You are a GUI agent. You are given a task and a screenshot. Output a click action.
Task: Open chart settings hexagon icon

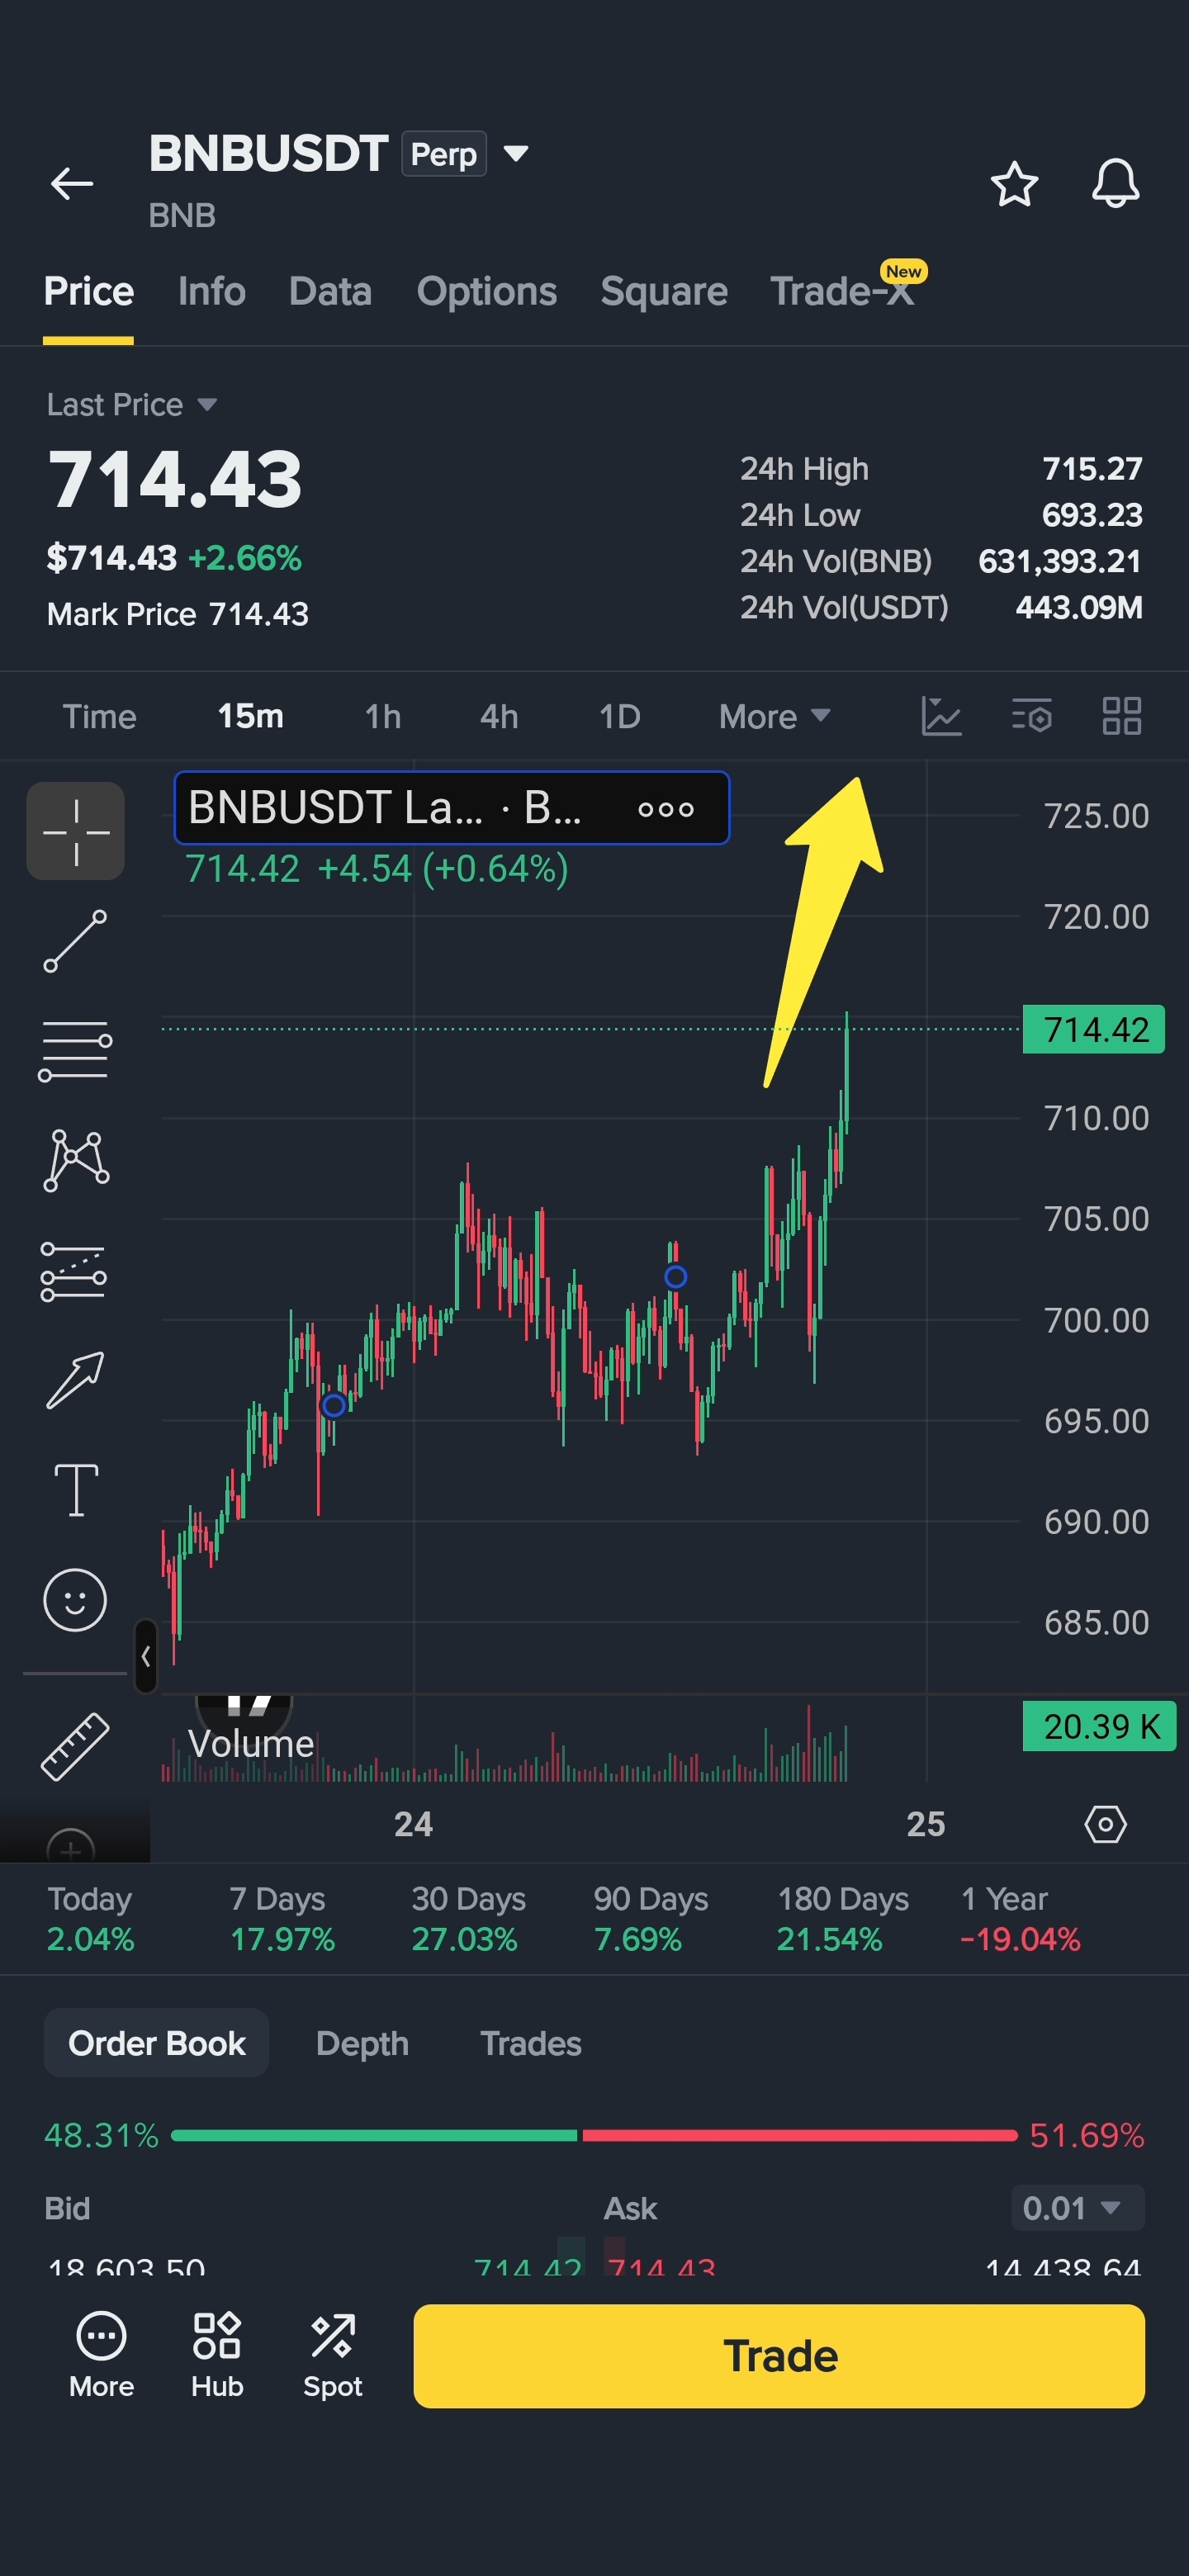pos(1105,1824)
